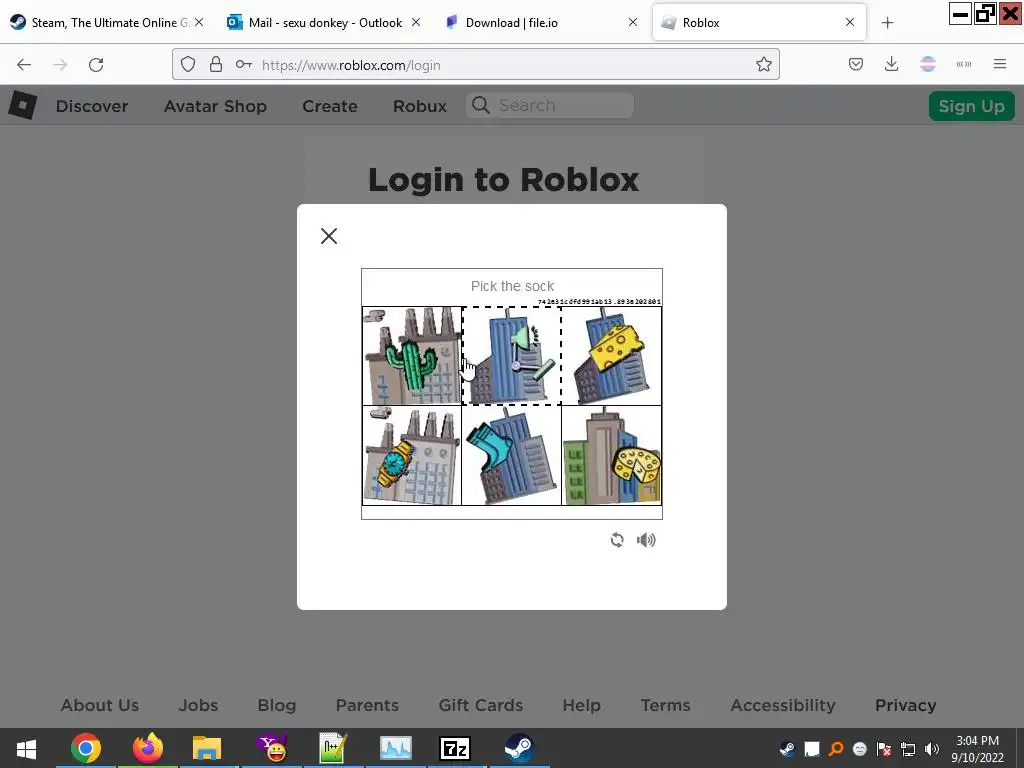This screenshot has width=1024, height=768.
Task: Select the captcha image with cheese block
Action: click(x=612, y=356)
